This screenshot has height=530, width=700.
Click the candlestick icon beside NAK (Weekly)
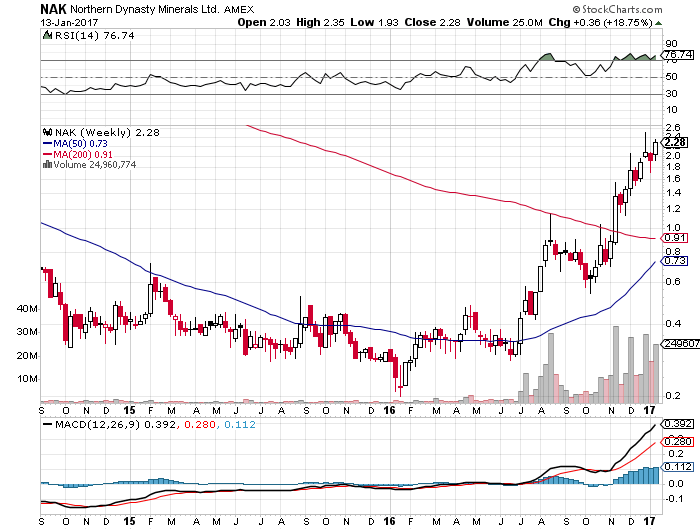point(47,132)
